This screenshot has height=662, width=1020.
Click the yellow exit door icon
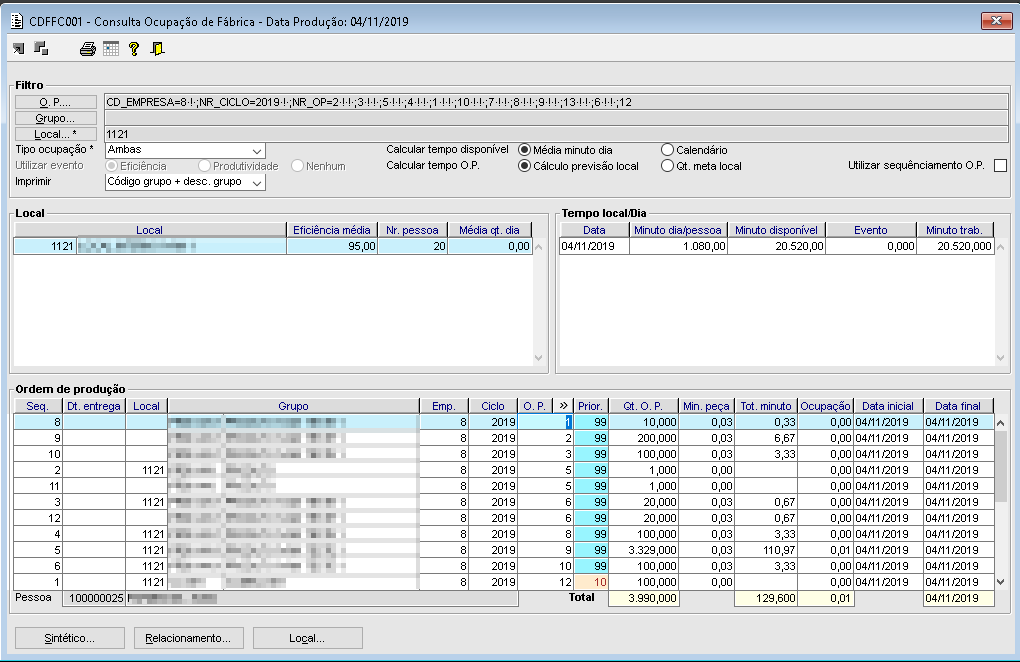click(x=157, y=49)
